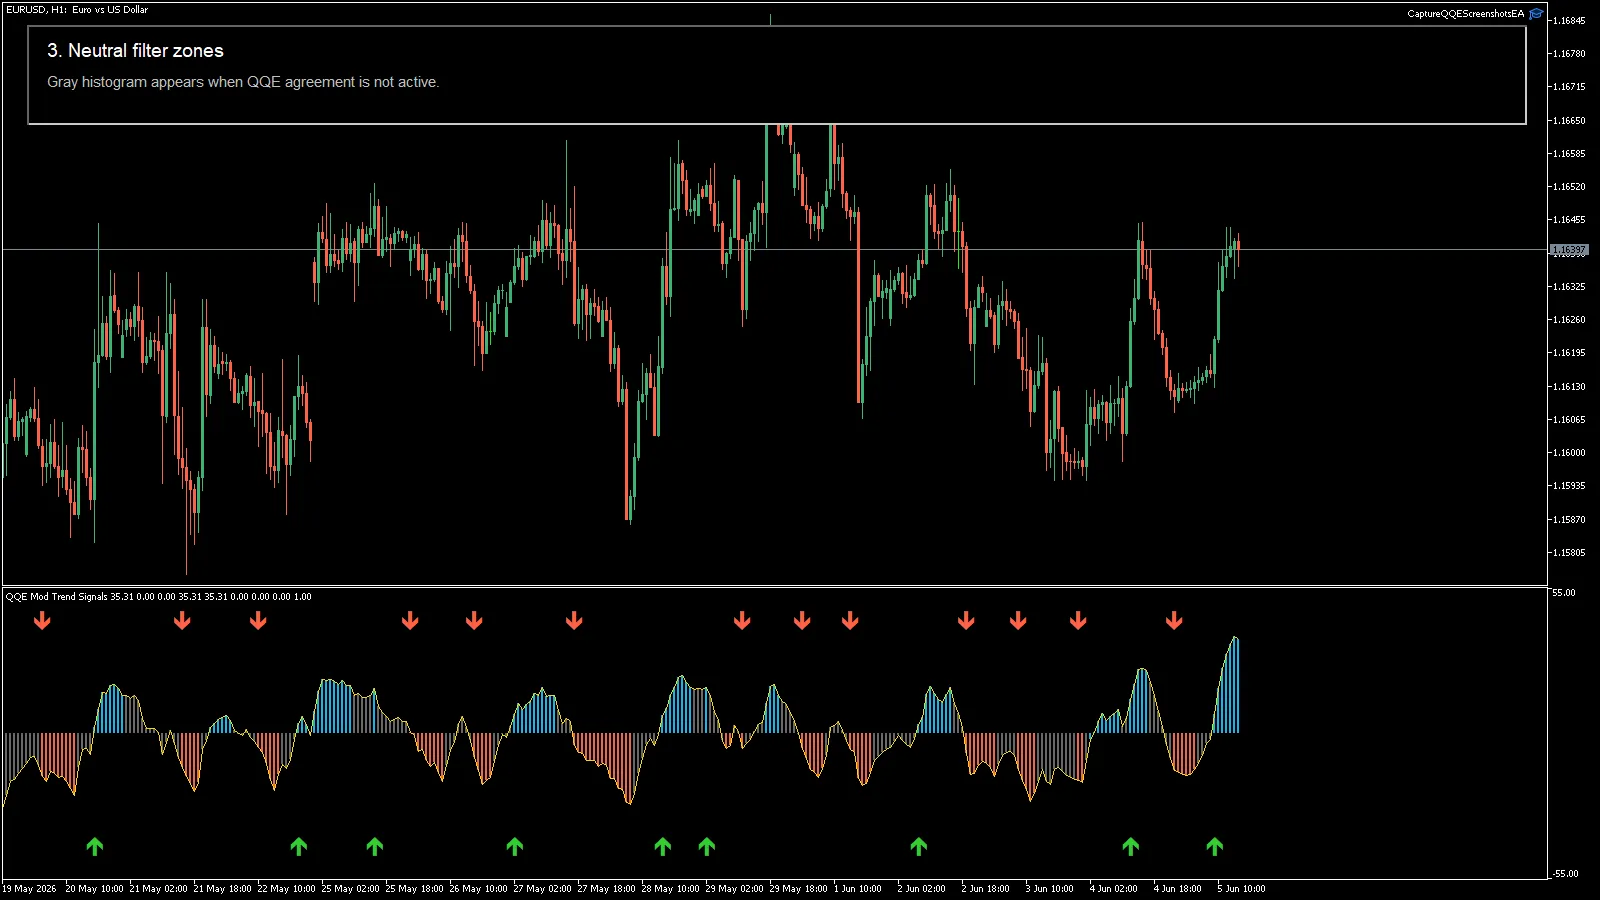Click price scale value 1.15805
Screen dimensions: 1600x900
(x=1569, y=553)
